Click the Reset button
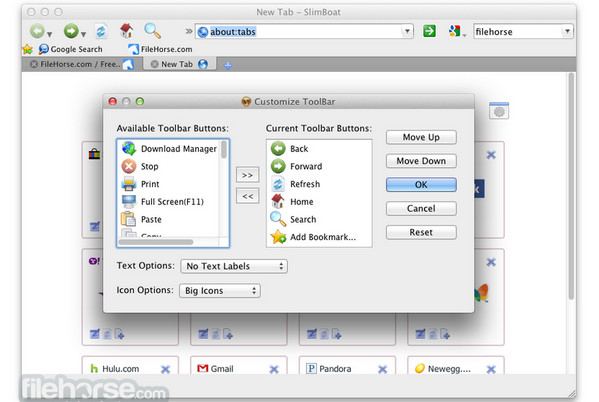Viewport: 599px width, 402px height. [421, 232]
